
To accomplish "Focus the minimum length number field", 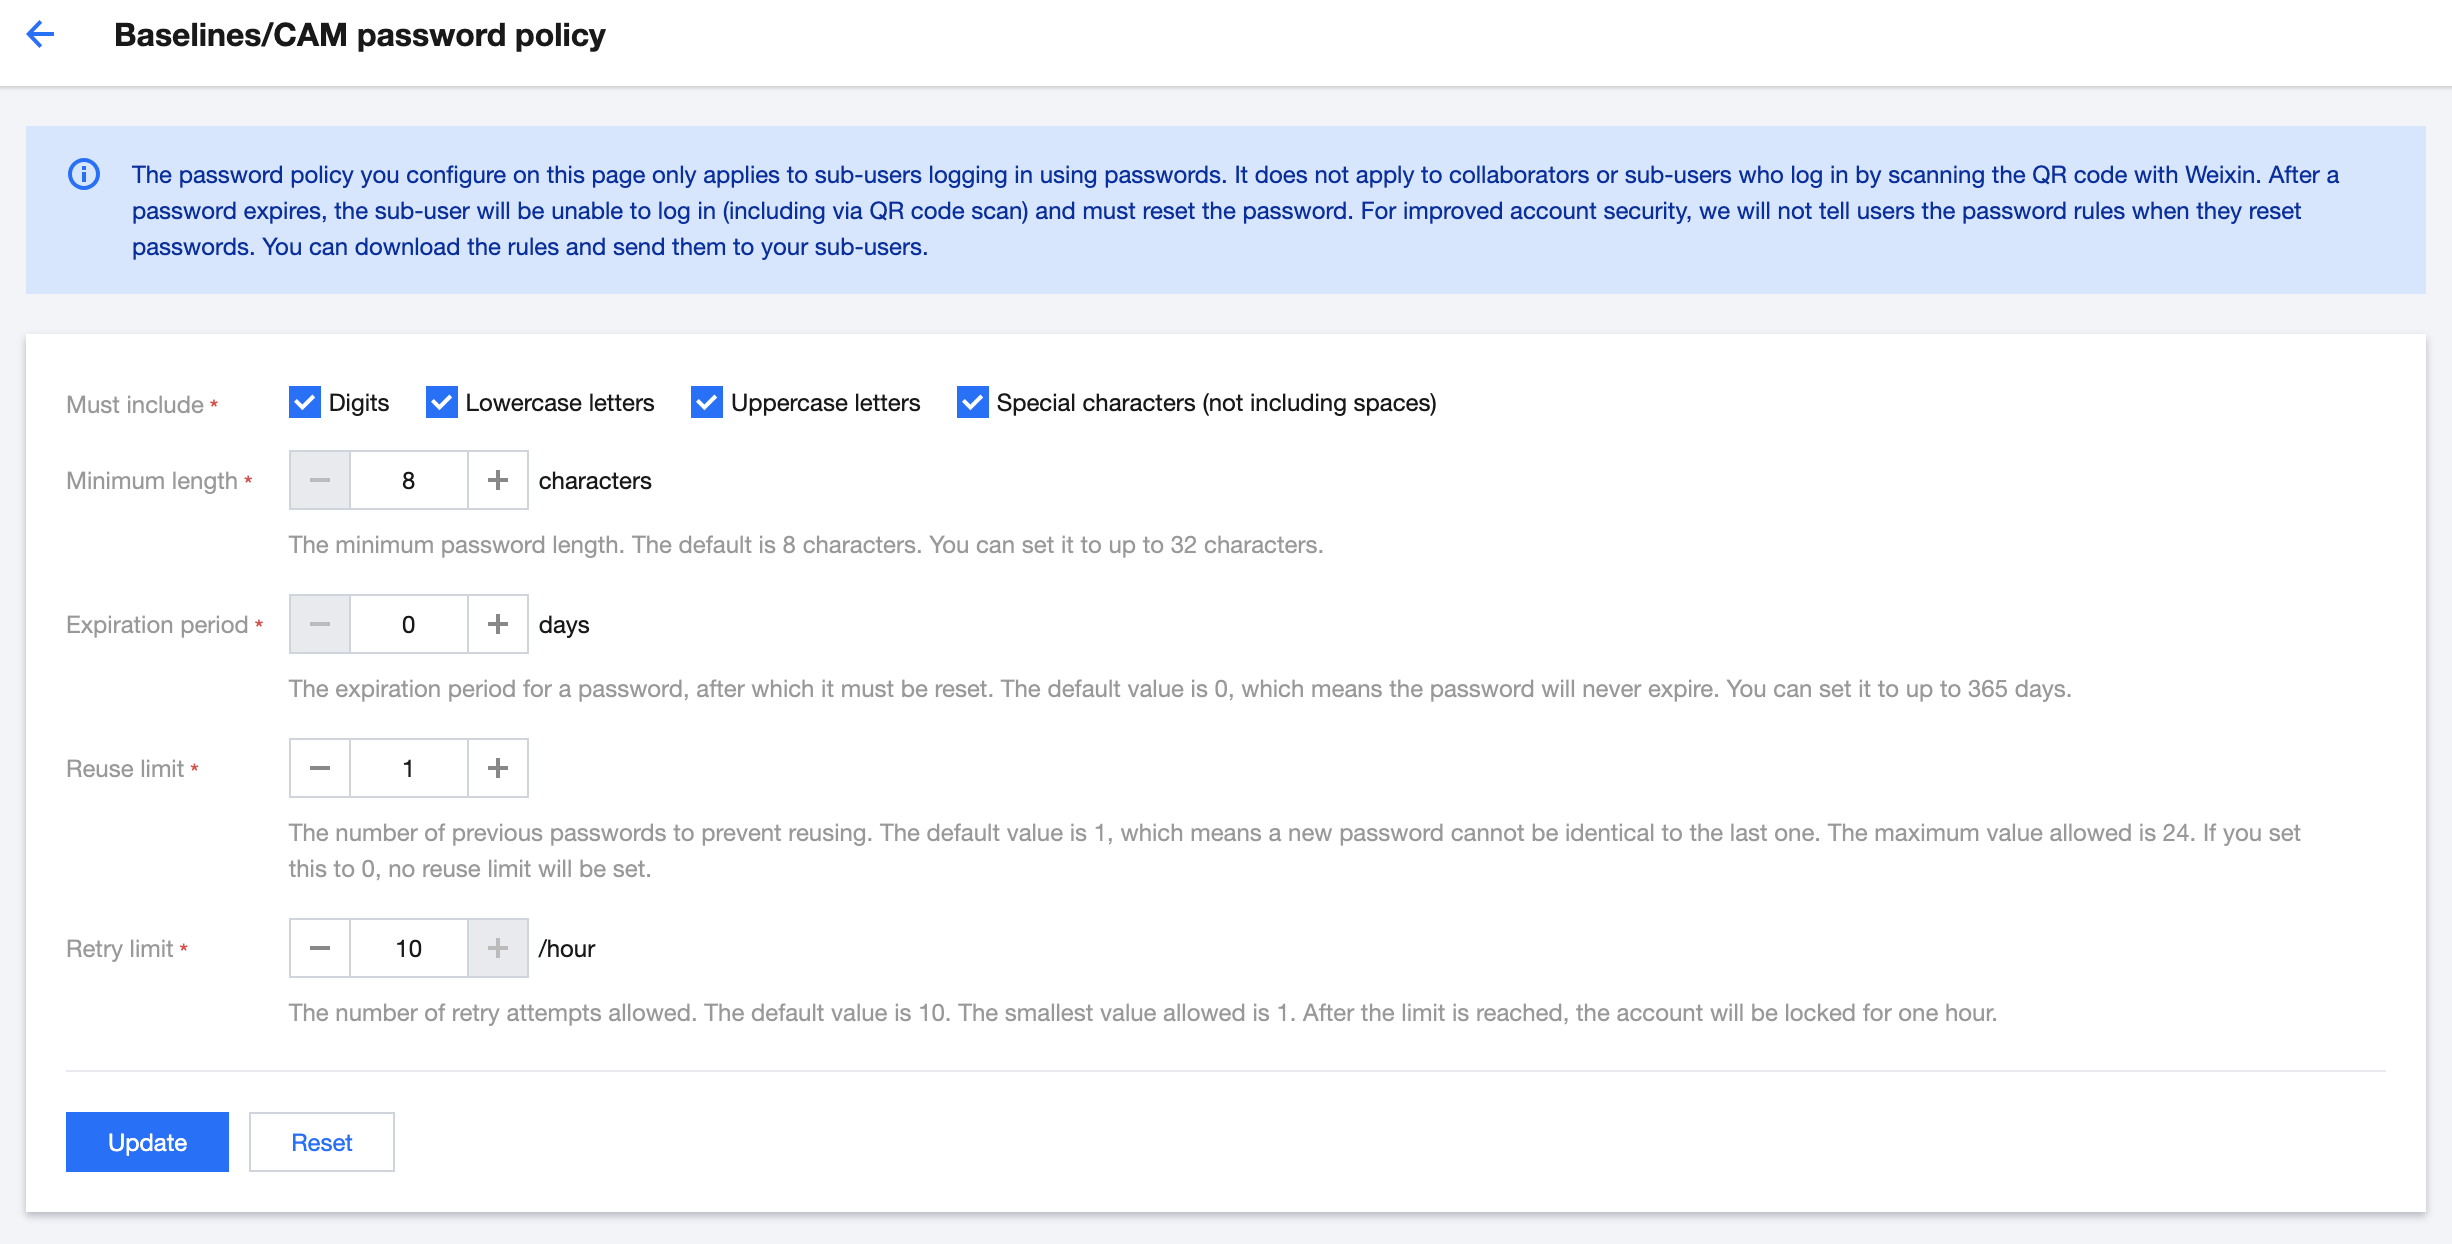I will tap(408, 480).
